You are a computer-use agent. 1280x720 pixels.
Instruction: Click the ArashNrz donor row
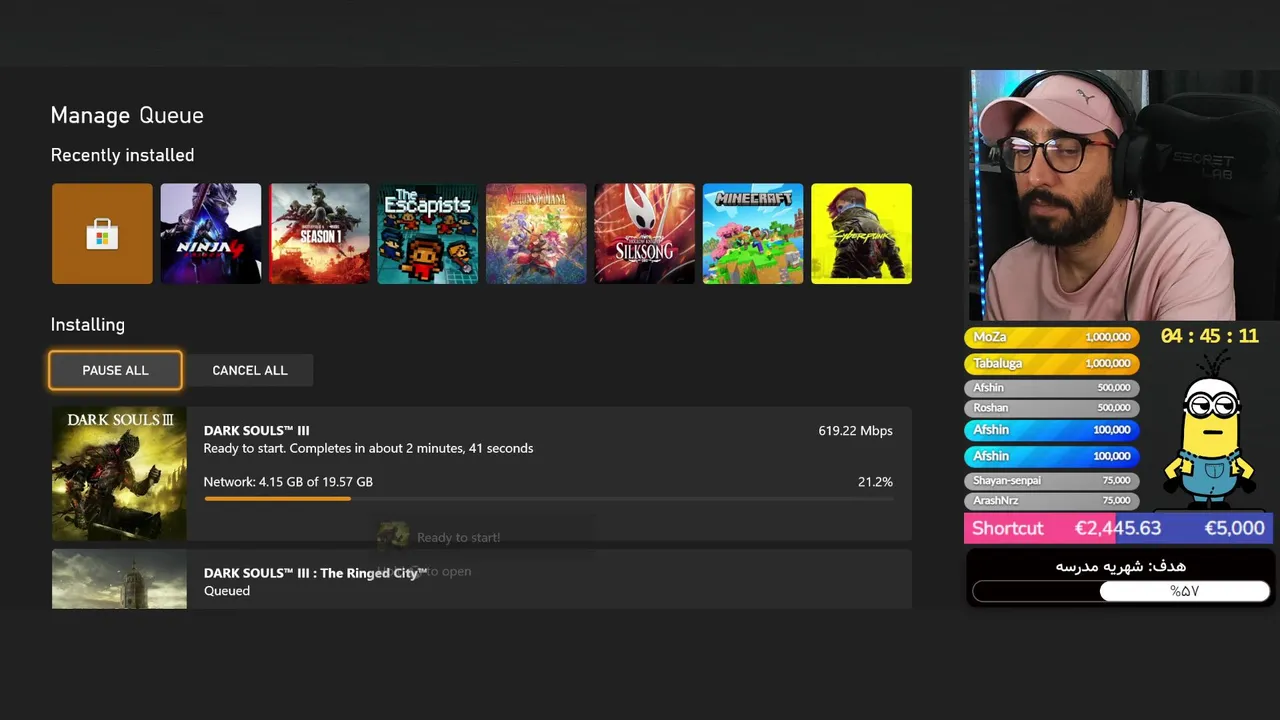coord(1052,500)
